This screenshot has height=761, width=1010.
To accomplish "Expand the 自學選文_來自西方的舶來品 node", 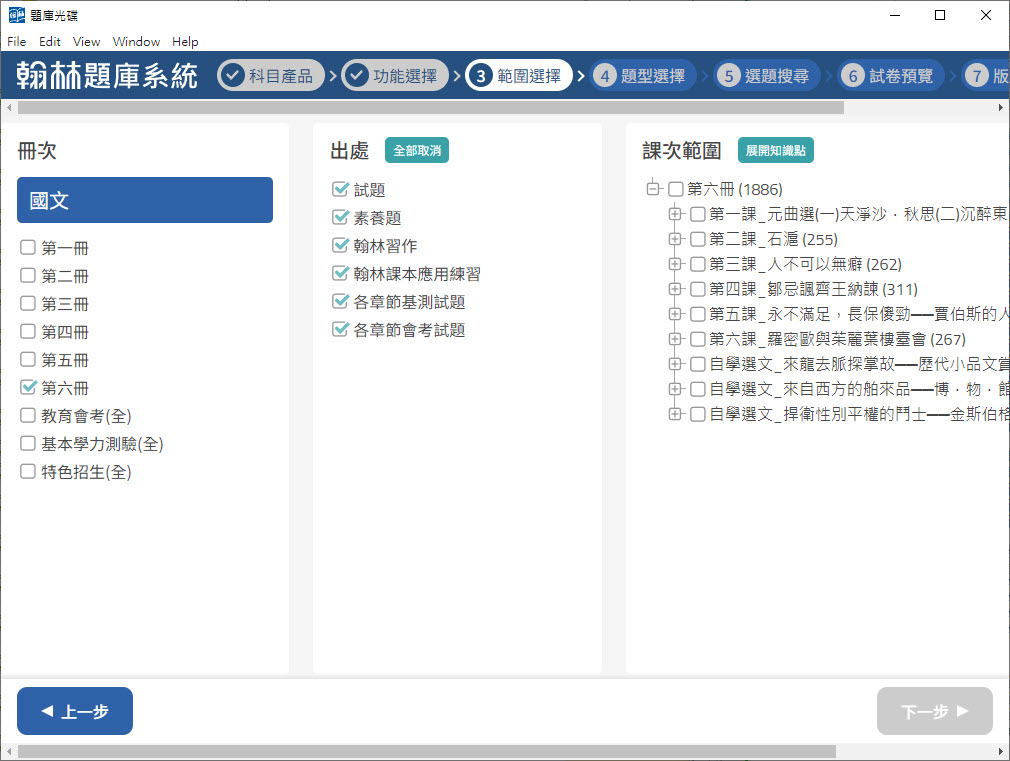I will click(x=674, y=389).
